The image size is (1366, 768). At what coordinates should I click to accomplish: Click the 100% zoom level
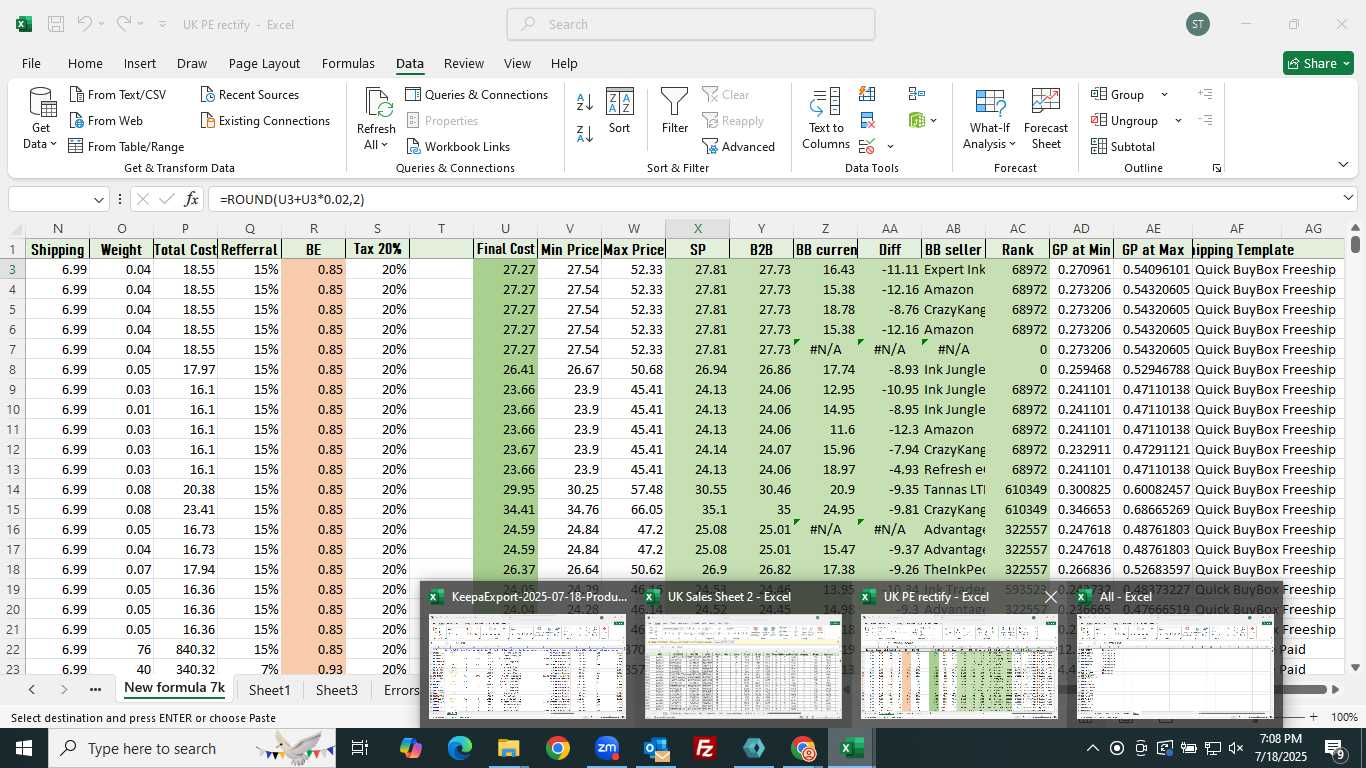1344,717
